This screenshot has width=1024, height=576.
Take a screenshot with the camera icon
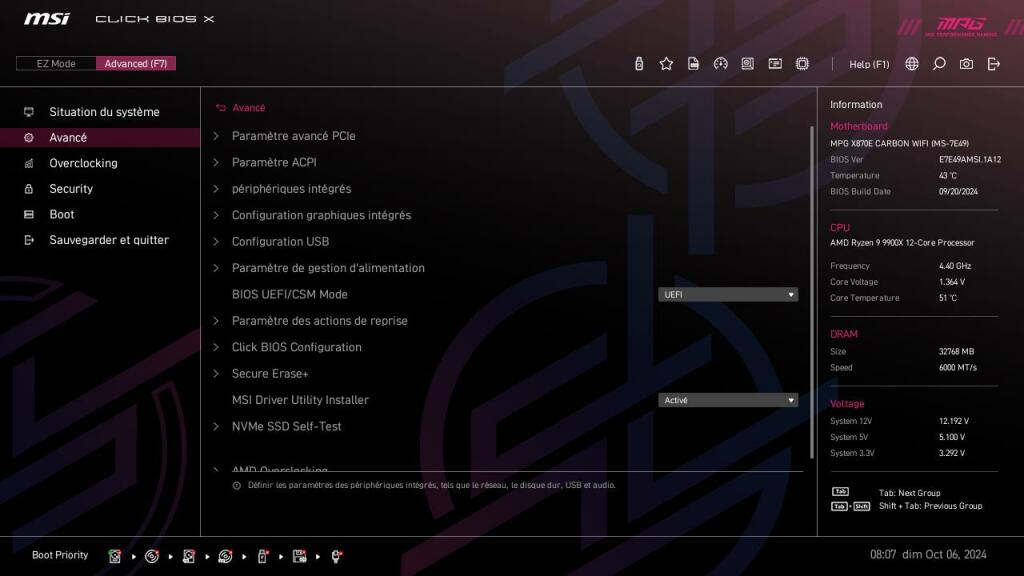[965, 63]
